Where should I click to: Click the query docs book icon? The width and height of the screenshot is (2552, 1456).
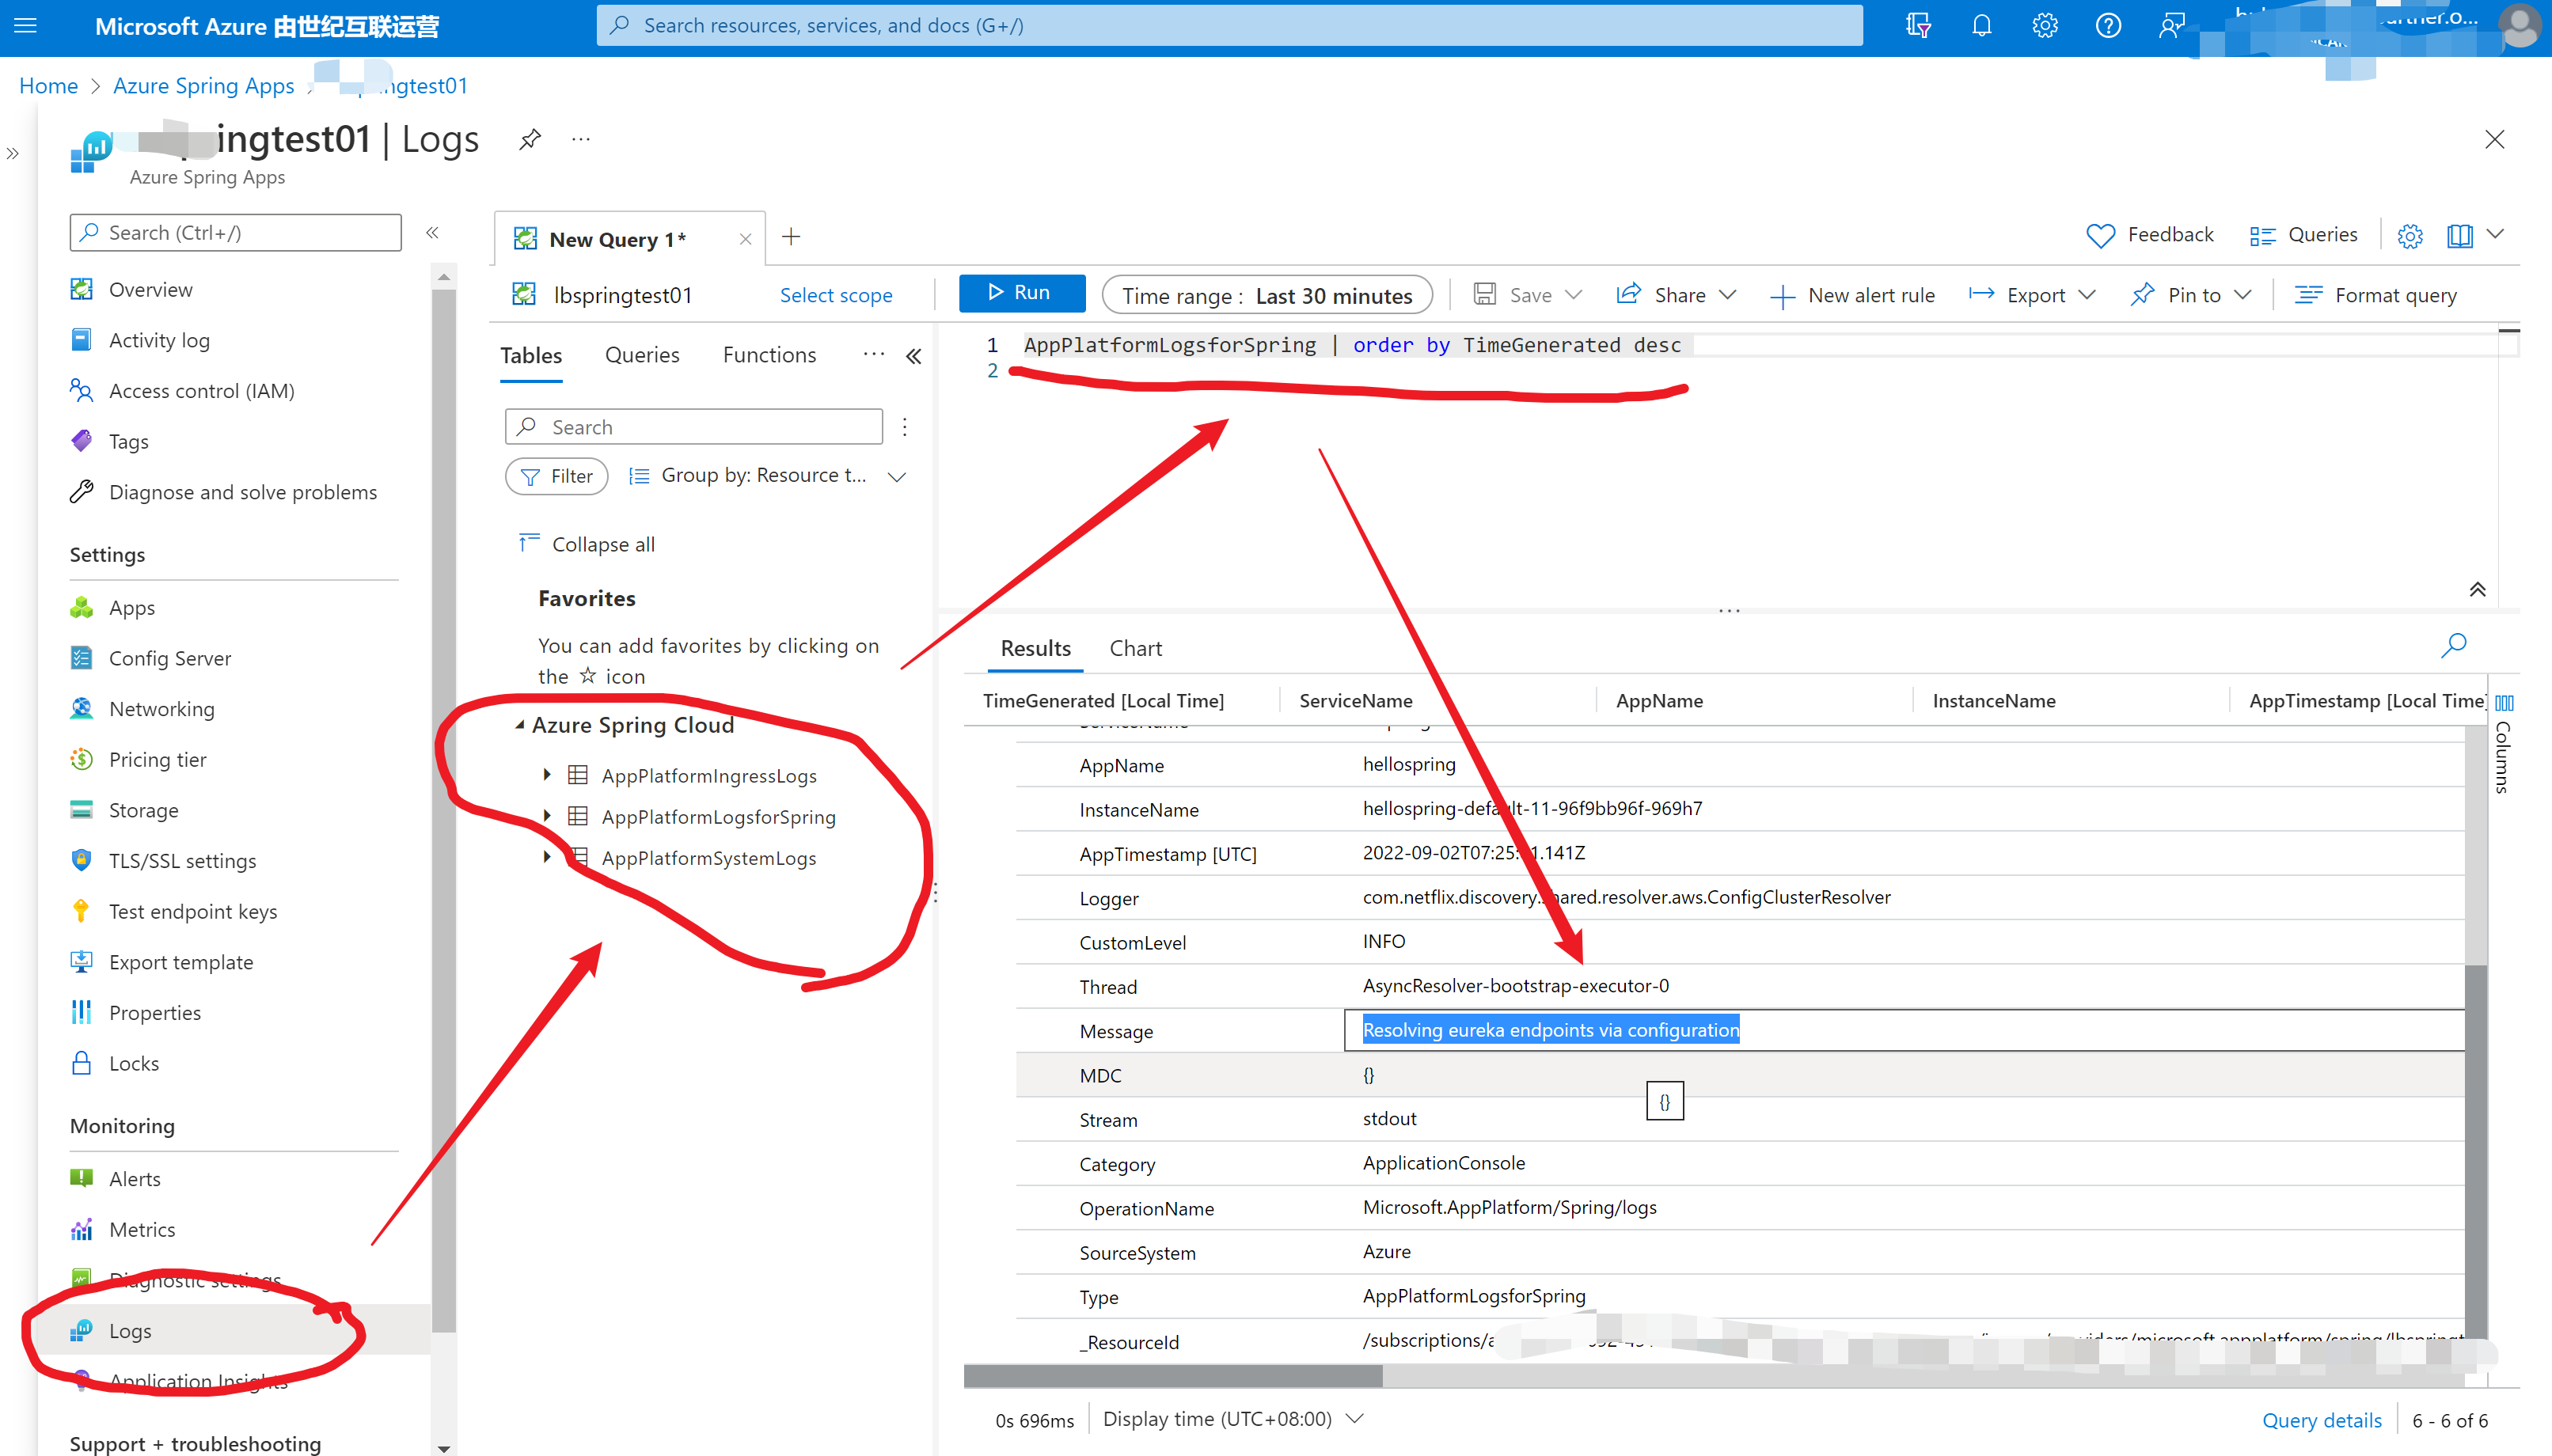[2459, 236]
